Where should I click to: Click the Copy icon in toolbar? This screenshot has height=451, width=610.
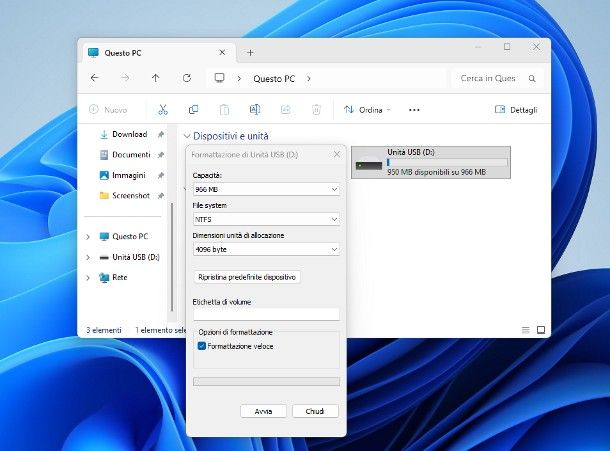click(193, 110)
